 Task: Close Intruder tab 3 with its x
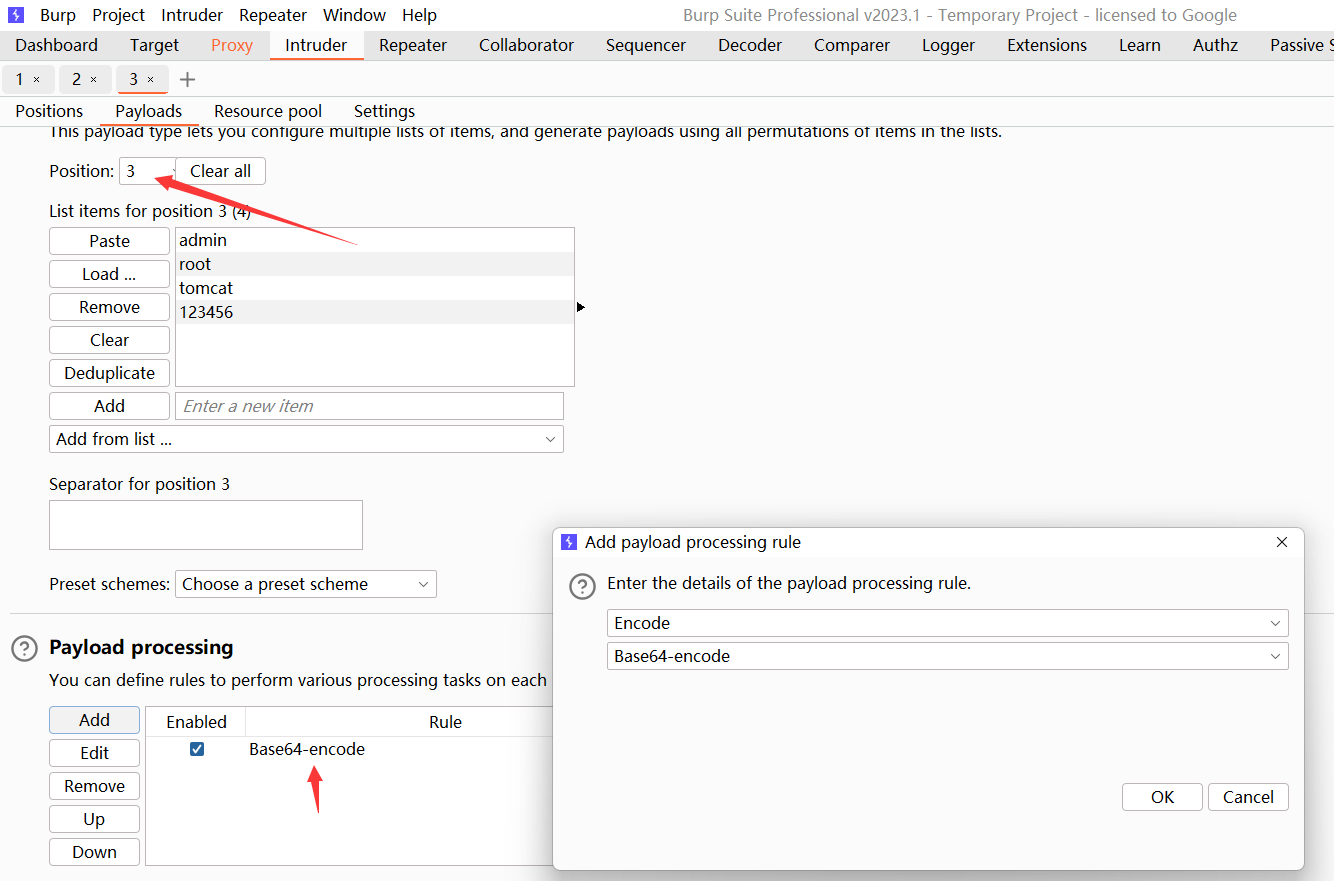pos(151,79)
